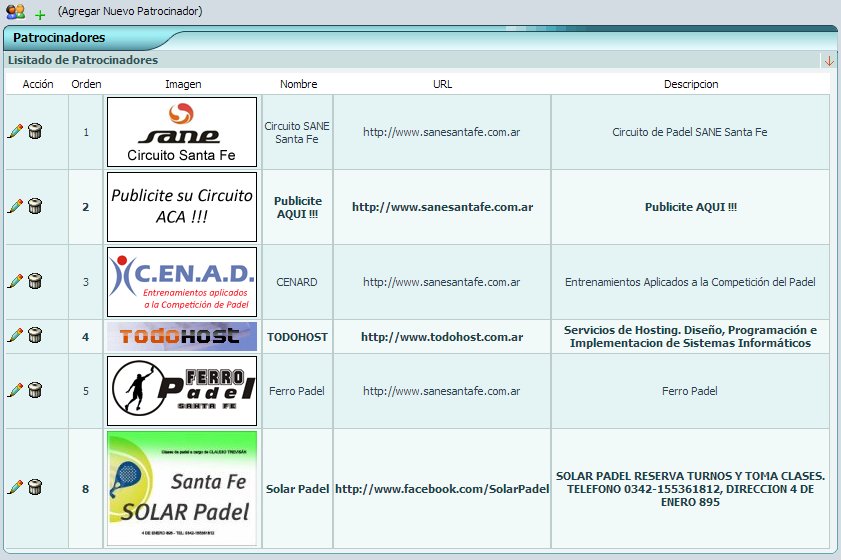
Task: Click the Santa Fe SOLAR Padel image
Action: (182, 489)
